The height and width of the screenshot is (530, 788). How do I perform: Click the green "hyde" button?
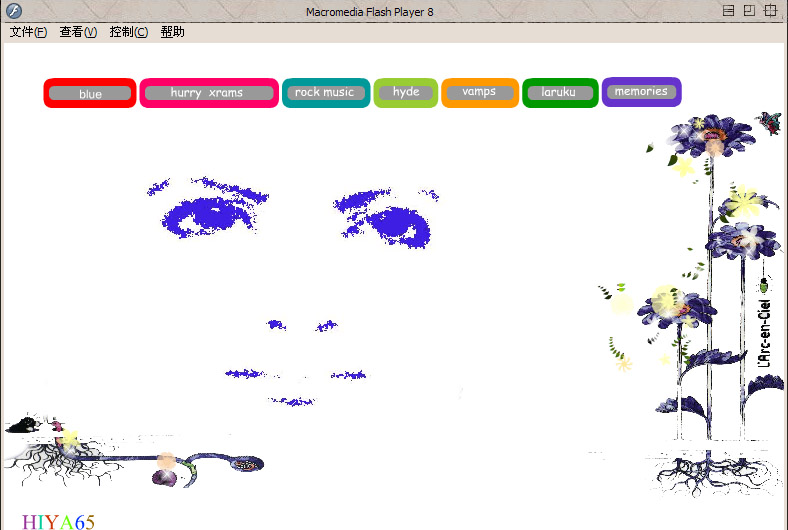[x=406, y=92]
